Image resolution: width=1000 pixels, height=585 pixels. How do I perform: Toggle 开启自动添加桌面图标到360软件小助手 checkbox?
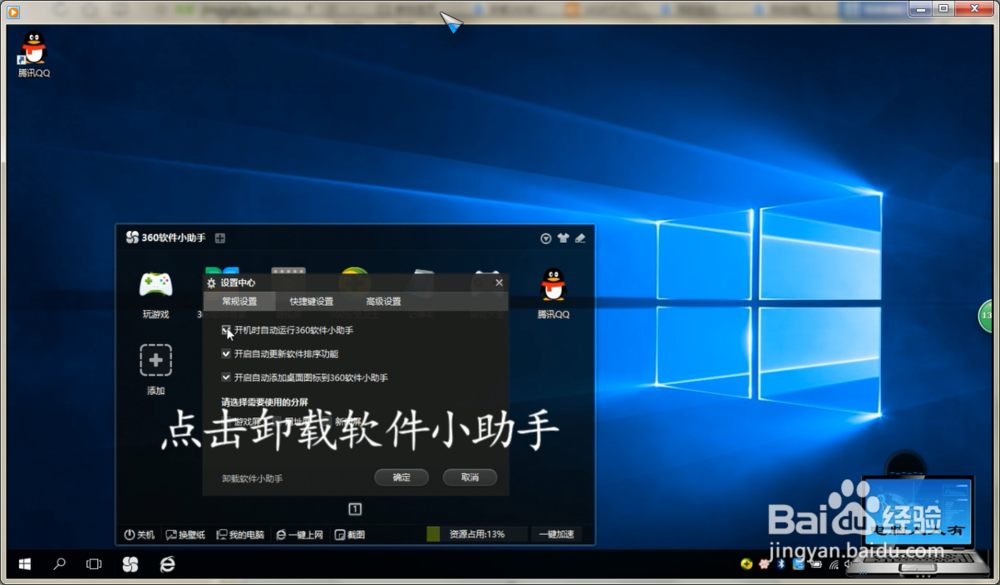[x=226, y=377]
